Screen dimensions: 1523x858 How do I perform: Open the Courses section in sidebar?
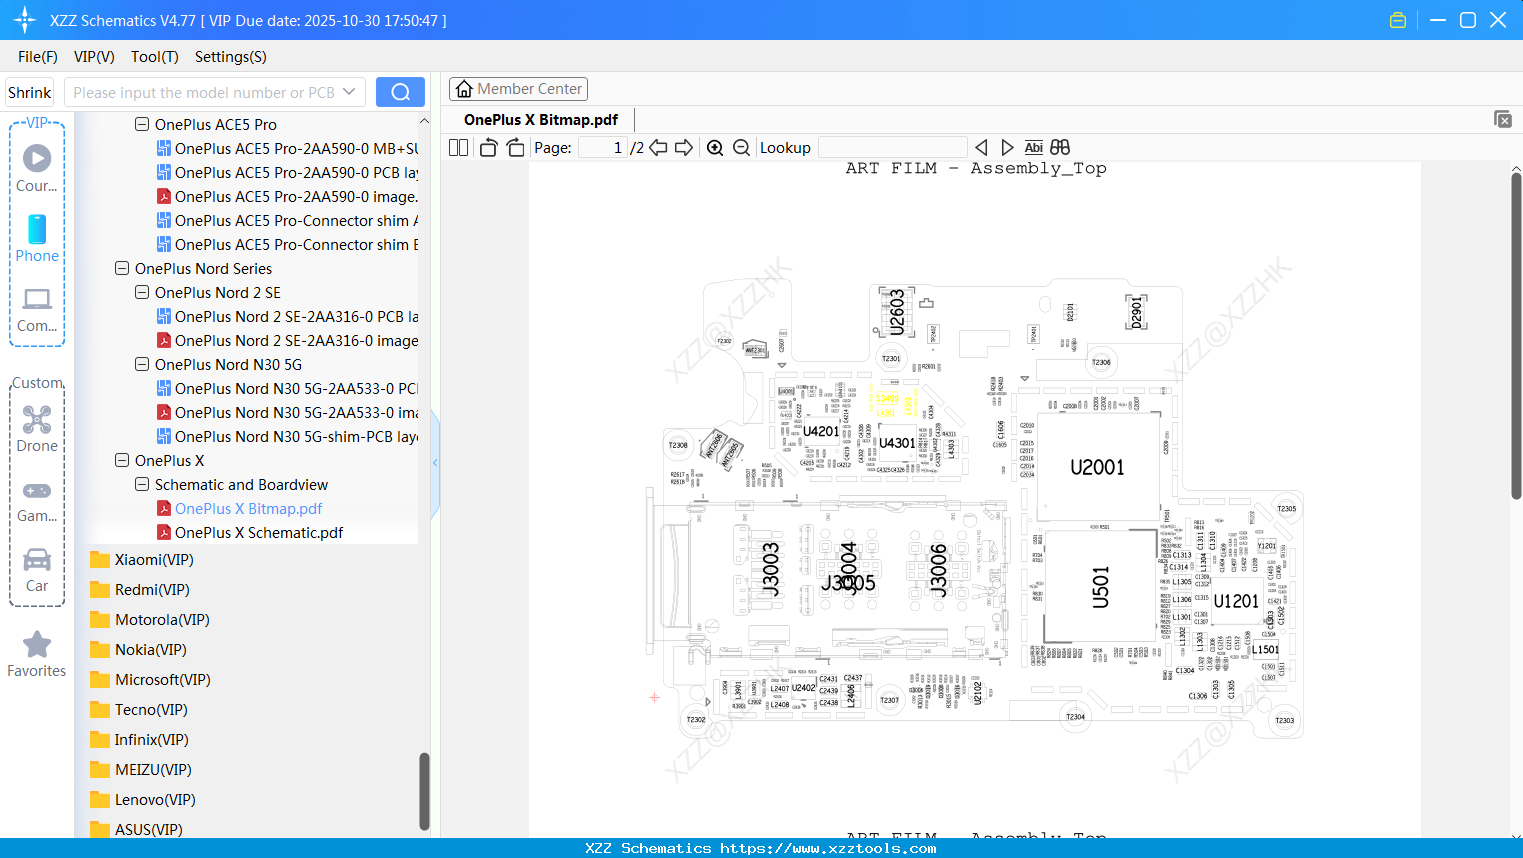(x=37, y=168)
